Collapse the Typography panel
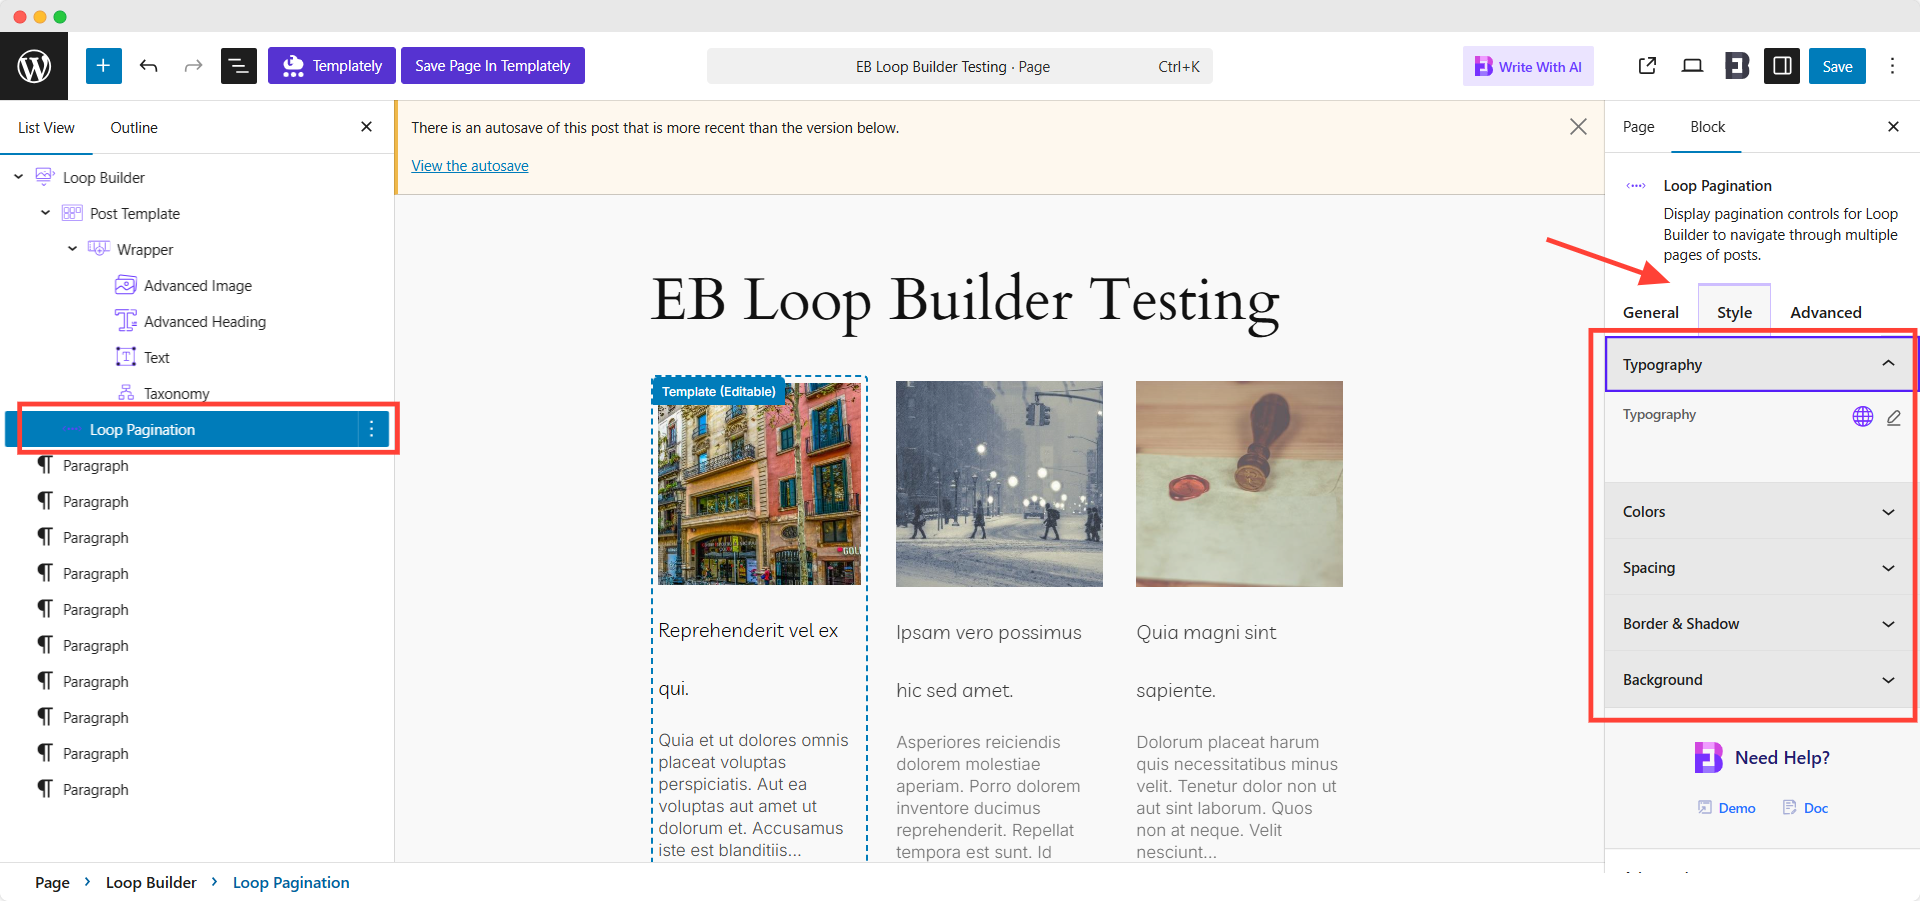Screen dimensions: 1920x901 (x=1760, y=364)
